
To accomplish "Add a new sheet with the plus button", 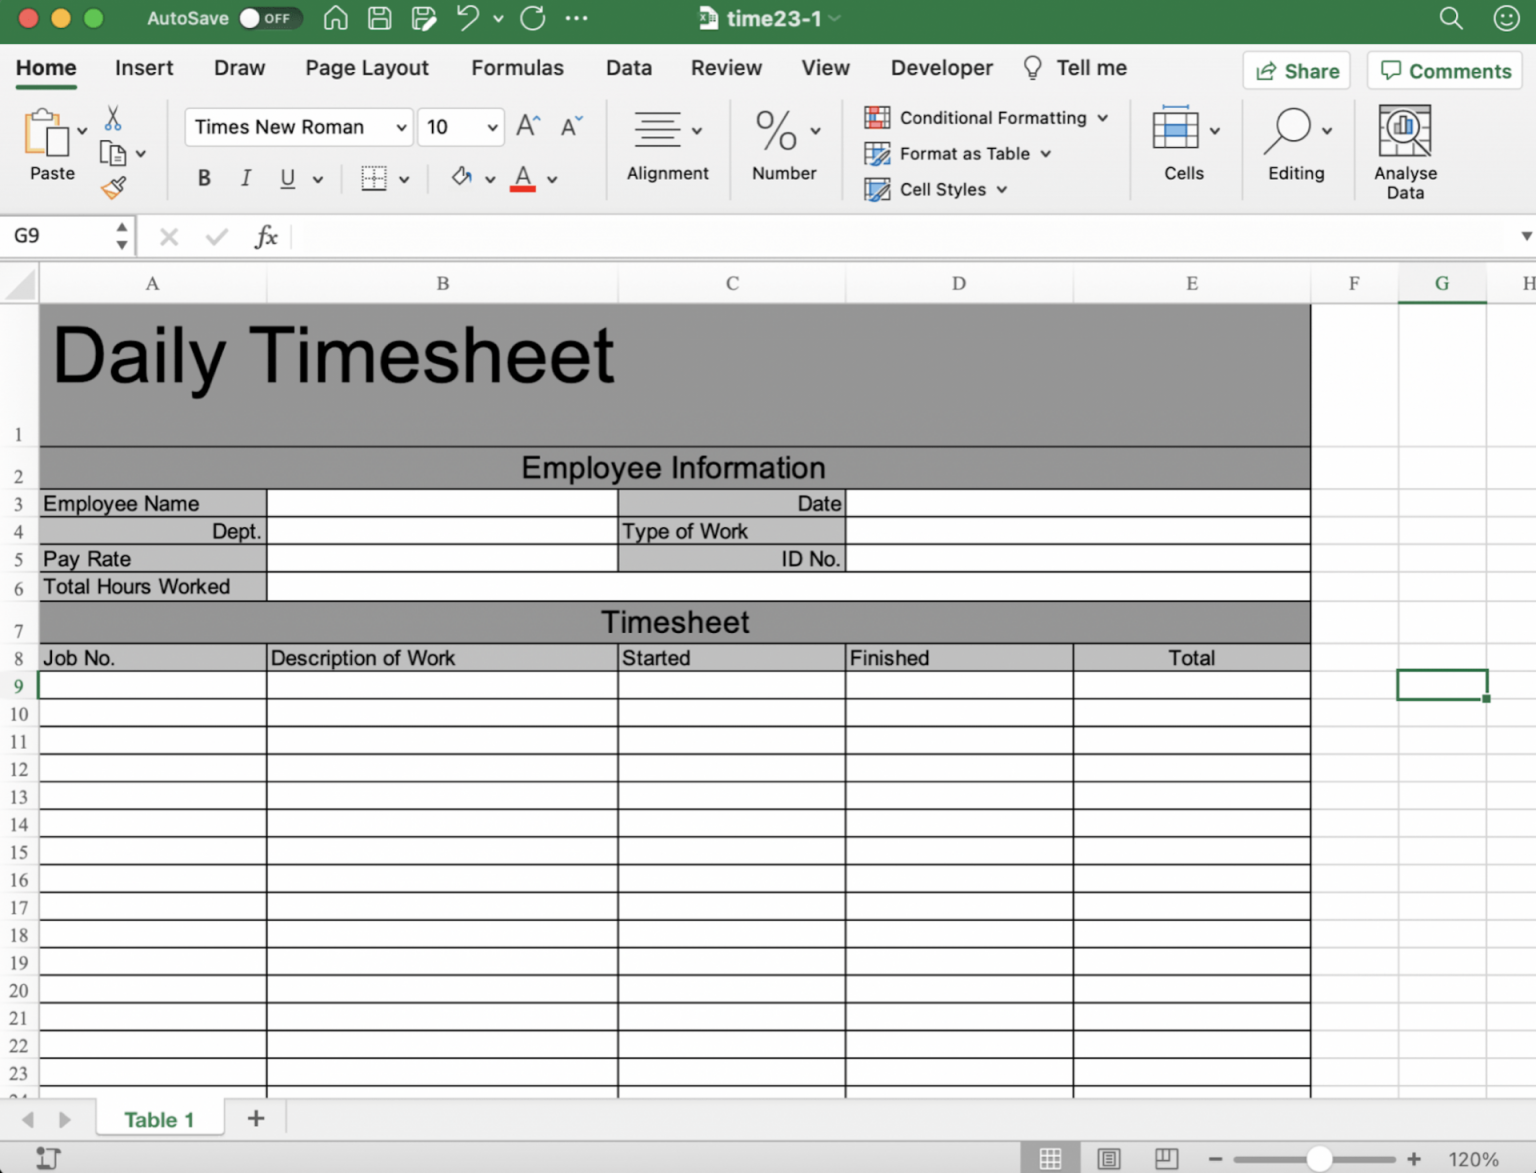I will 255,1118.
